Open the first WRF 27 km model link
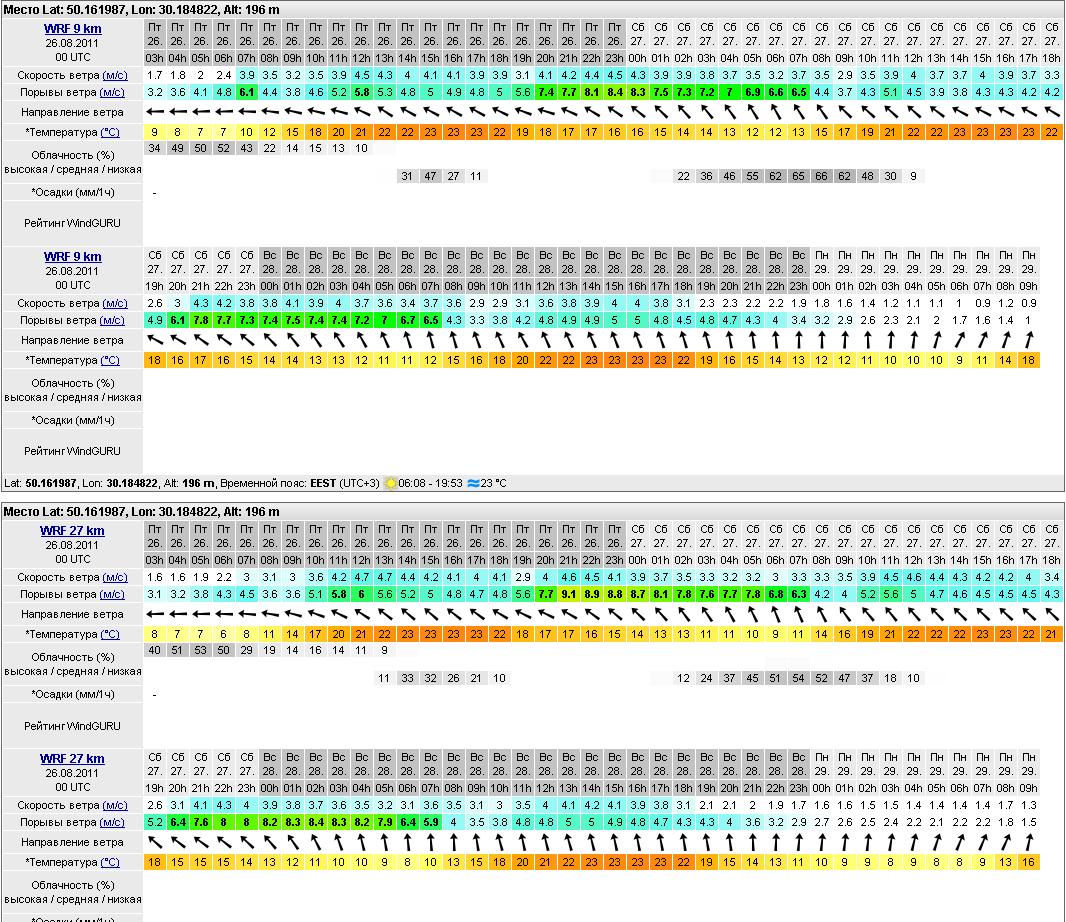This screenshot has width=1066, height=922. coord(72,531)
